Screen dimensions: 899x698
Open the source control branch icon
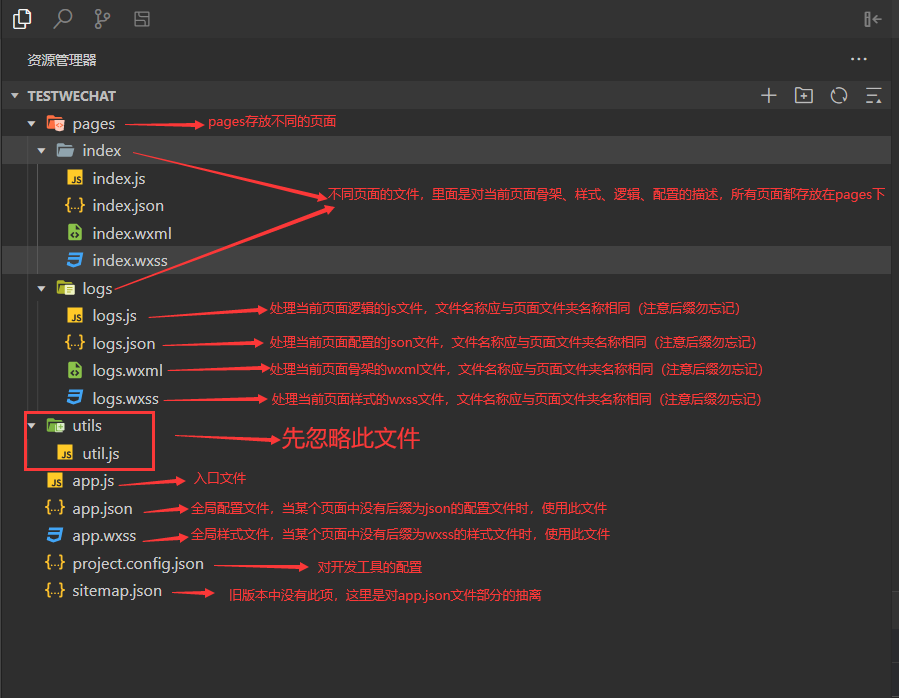pos(102,19)
